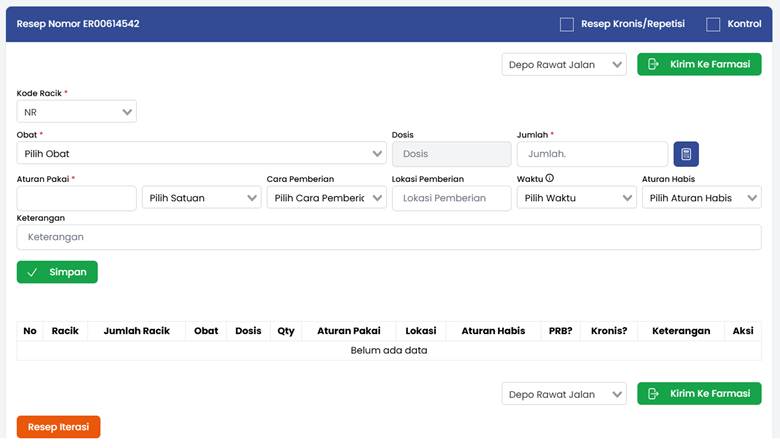The image size is (780, 448).
Task: Click the blue calculator icon beside Jumlah
Action: 686,154
